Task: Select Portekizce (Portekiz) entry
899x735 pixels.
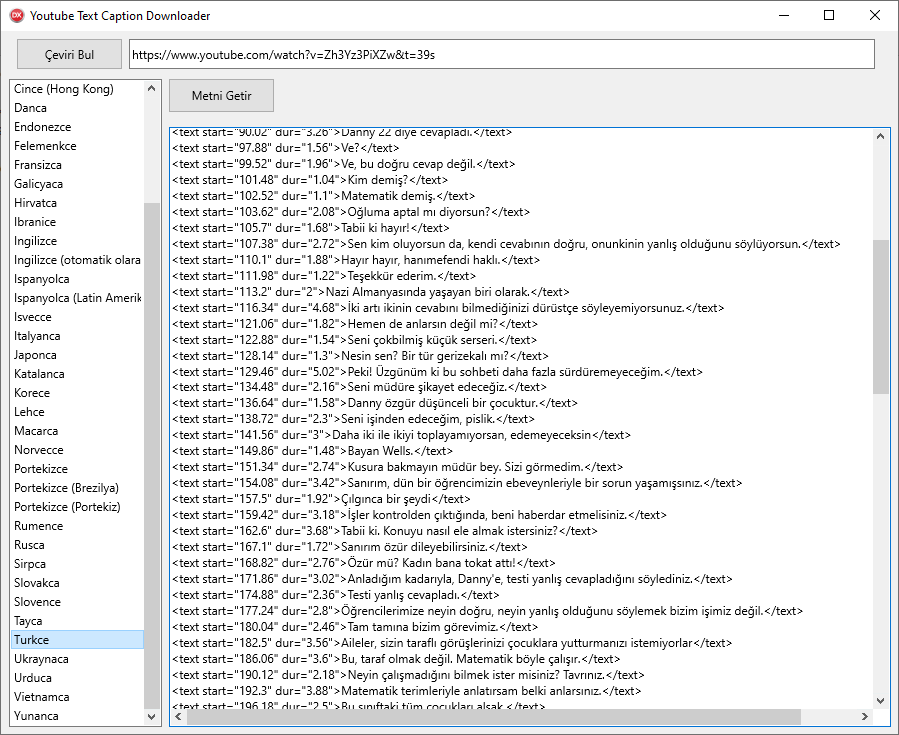Action: 77,507
